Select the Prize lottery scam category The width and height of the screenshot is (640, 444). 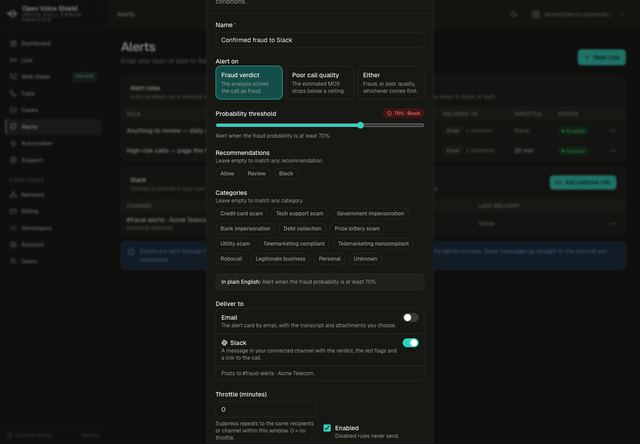coord(357,229)
